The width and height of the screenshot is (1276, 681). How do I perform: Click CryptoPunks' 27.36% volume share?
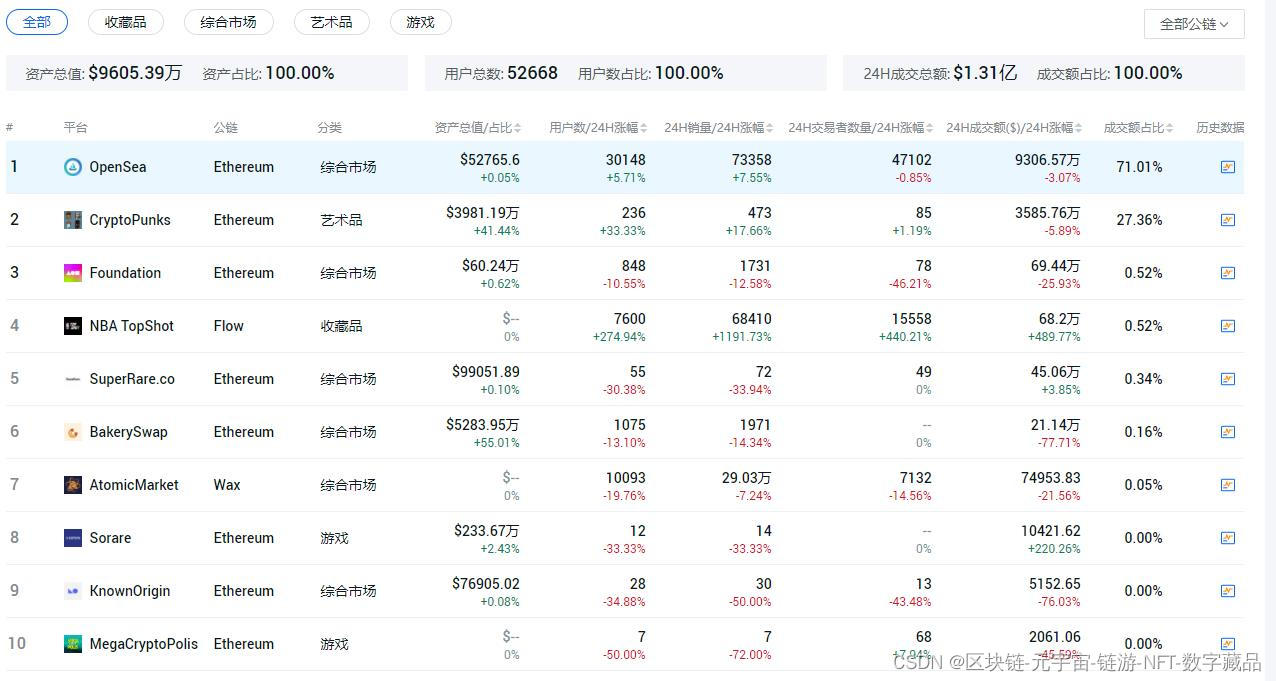click(1139, 220)
